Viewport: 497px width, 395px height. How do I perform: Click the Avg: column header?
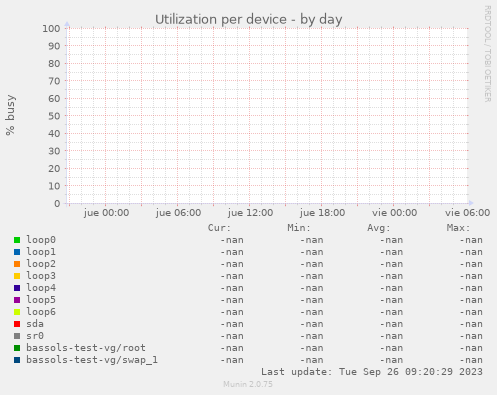coord(379,228)
